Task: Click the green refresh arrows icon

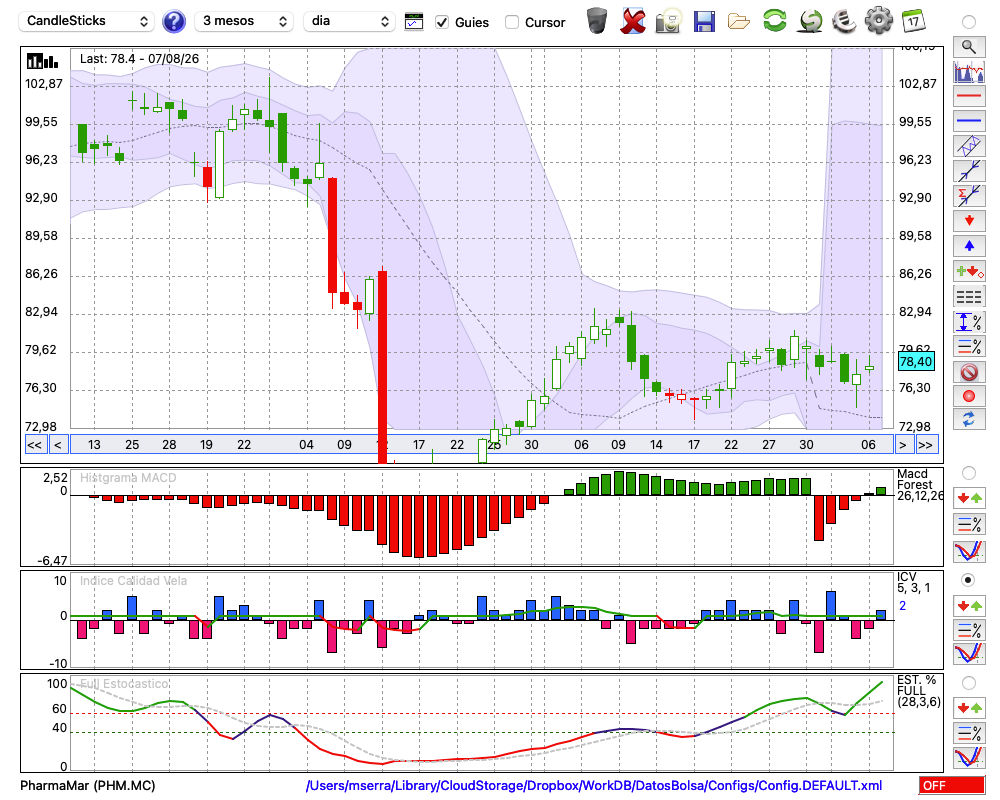Action: click(774, 21)
